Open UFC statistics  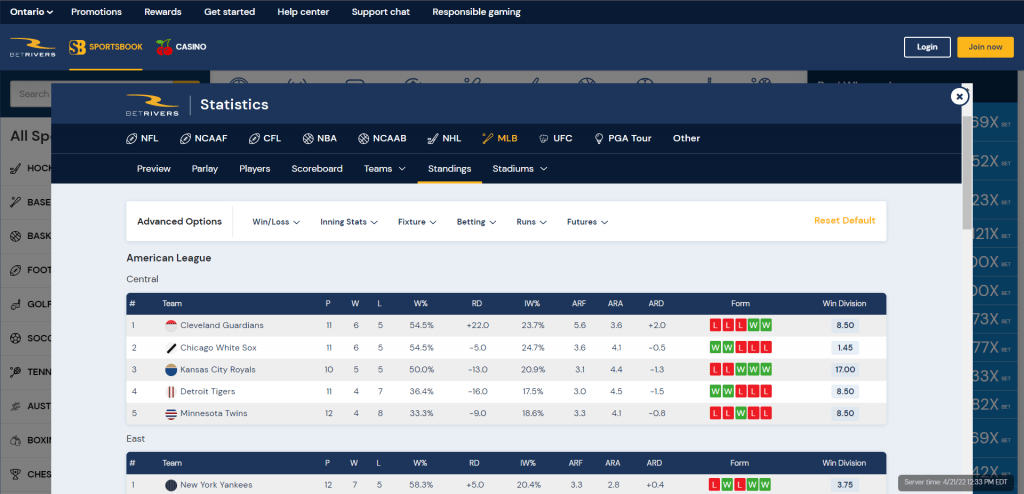pyautogui.click(x=556, y=139)
